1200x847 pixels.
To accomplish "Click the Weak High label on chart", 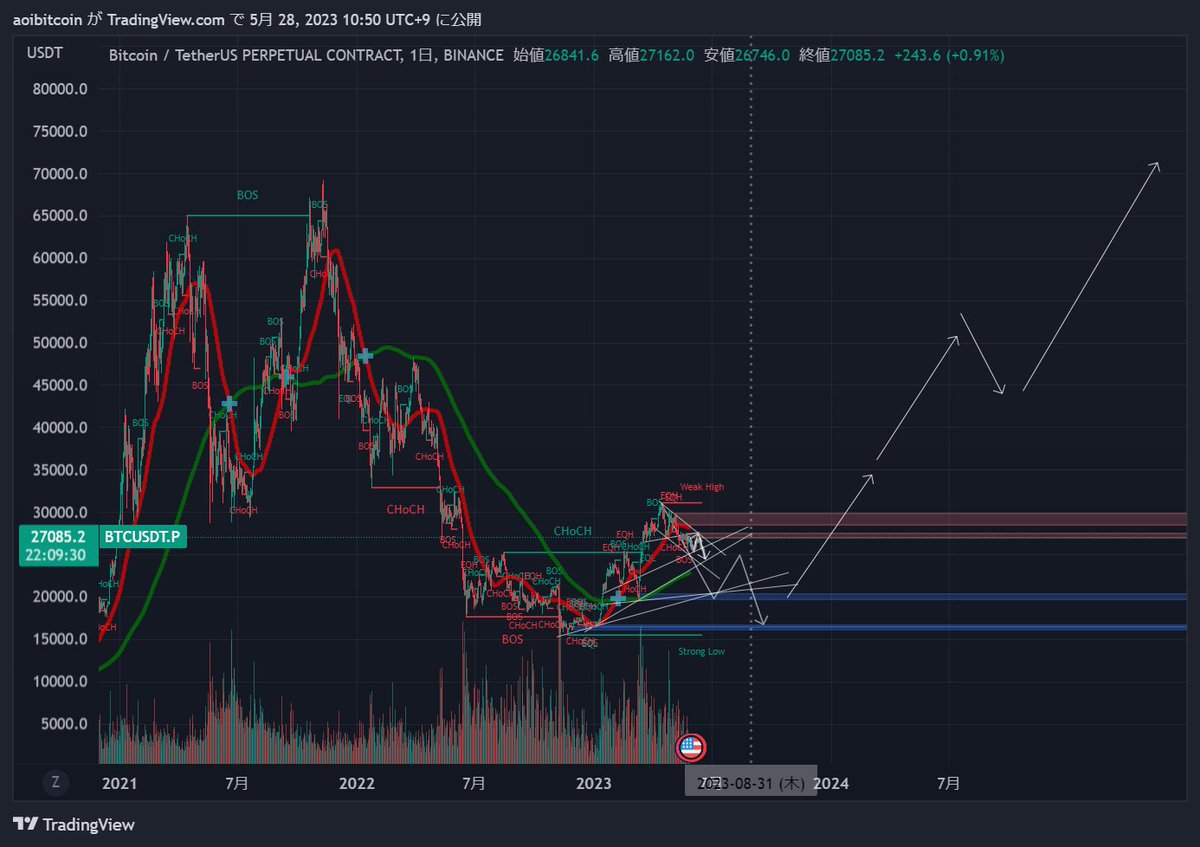I will [701, 487].
